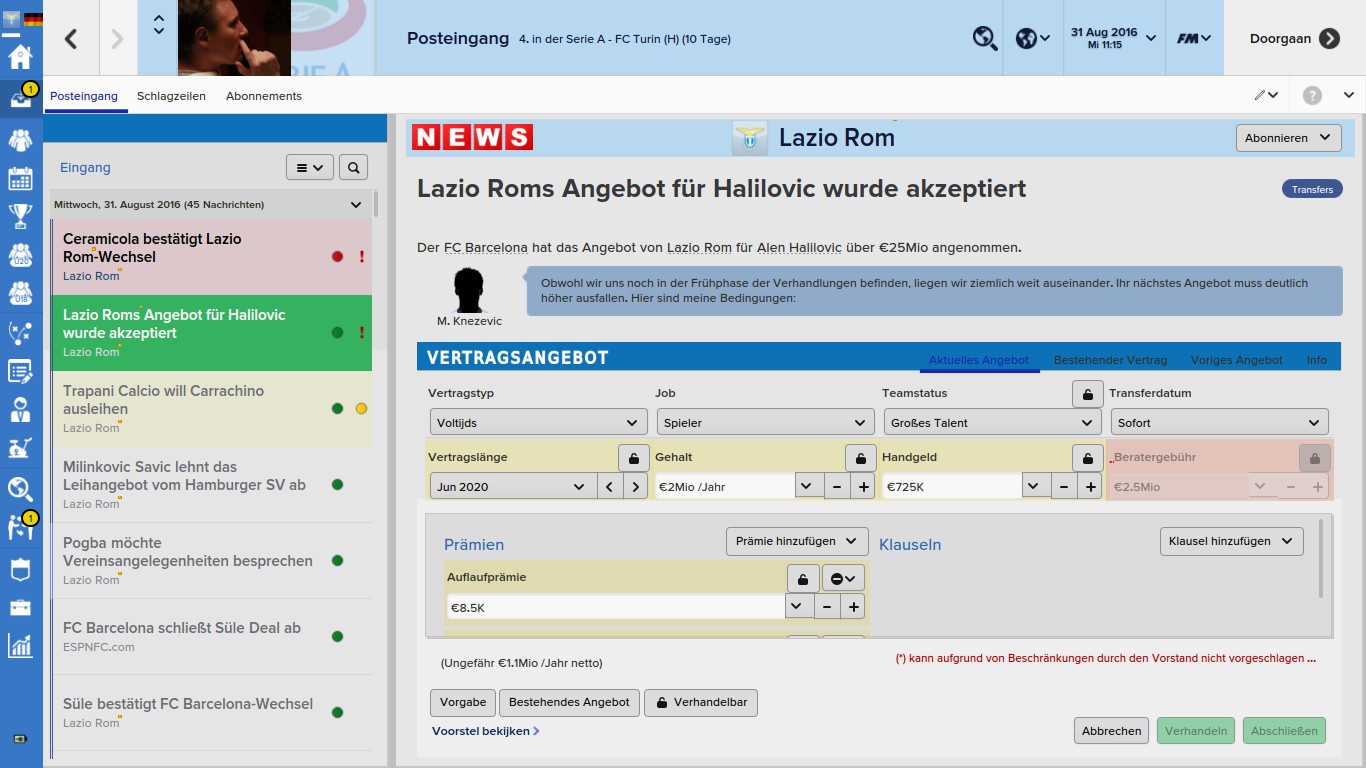Toggle the Handgeld lock
Screen dimensions: 1366x768
(1088, 458)
